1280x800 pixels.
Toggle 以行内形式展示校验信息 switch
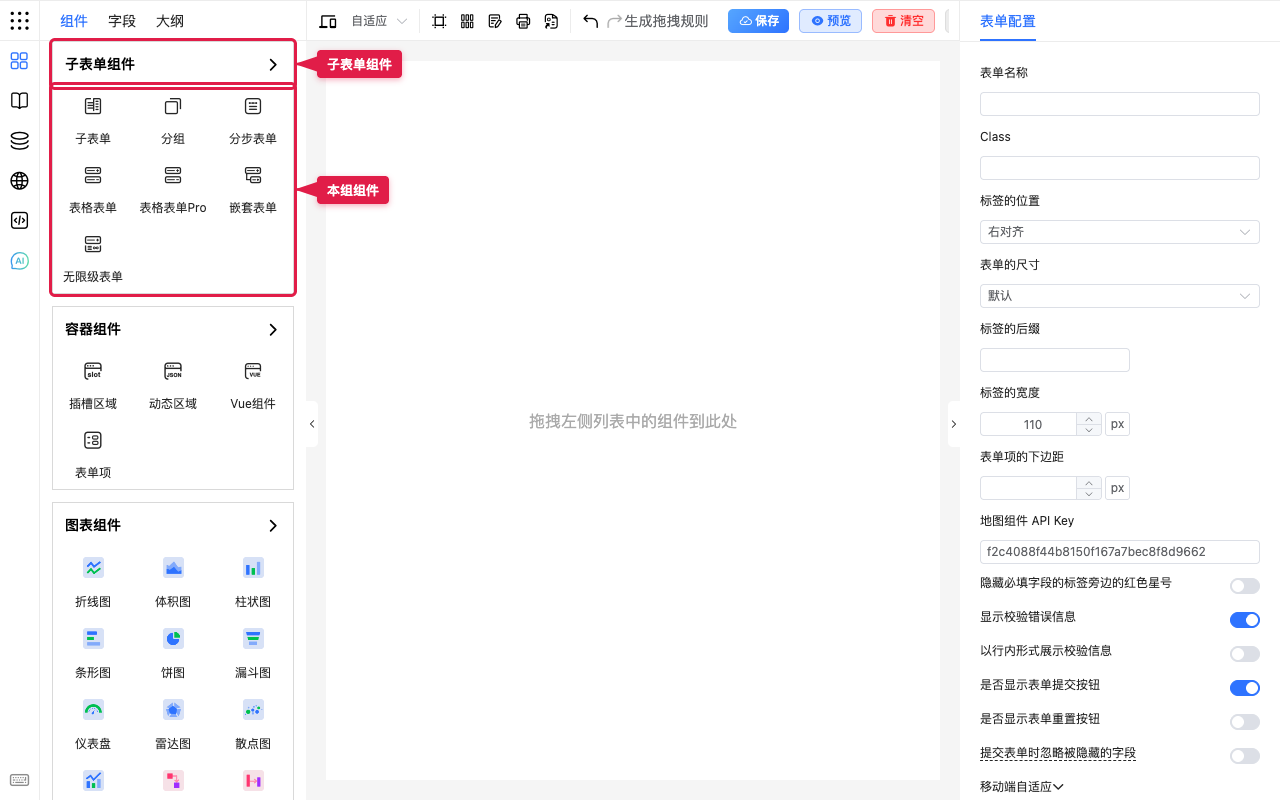tap(1244, 654)
